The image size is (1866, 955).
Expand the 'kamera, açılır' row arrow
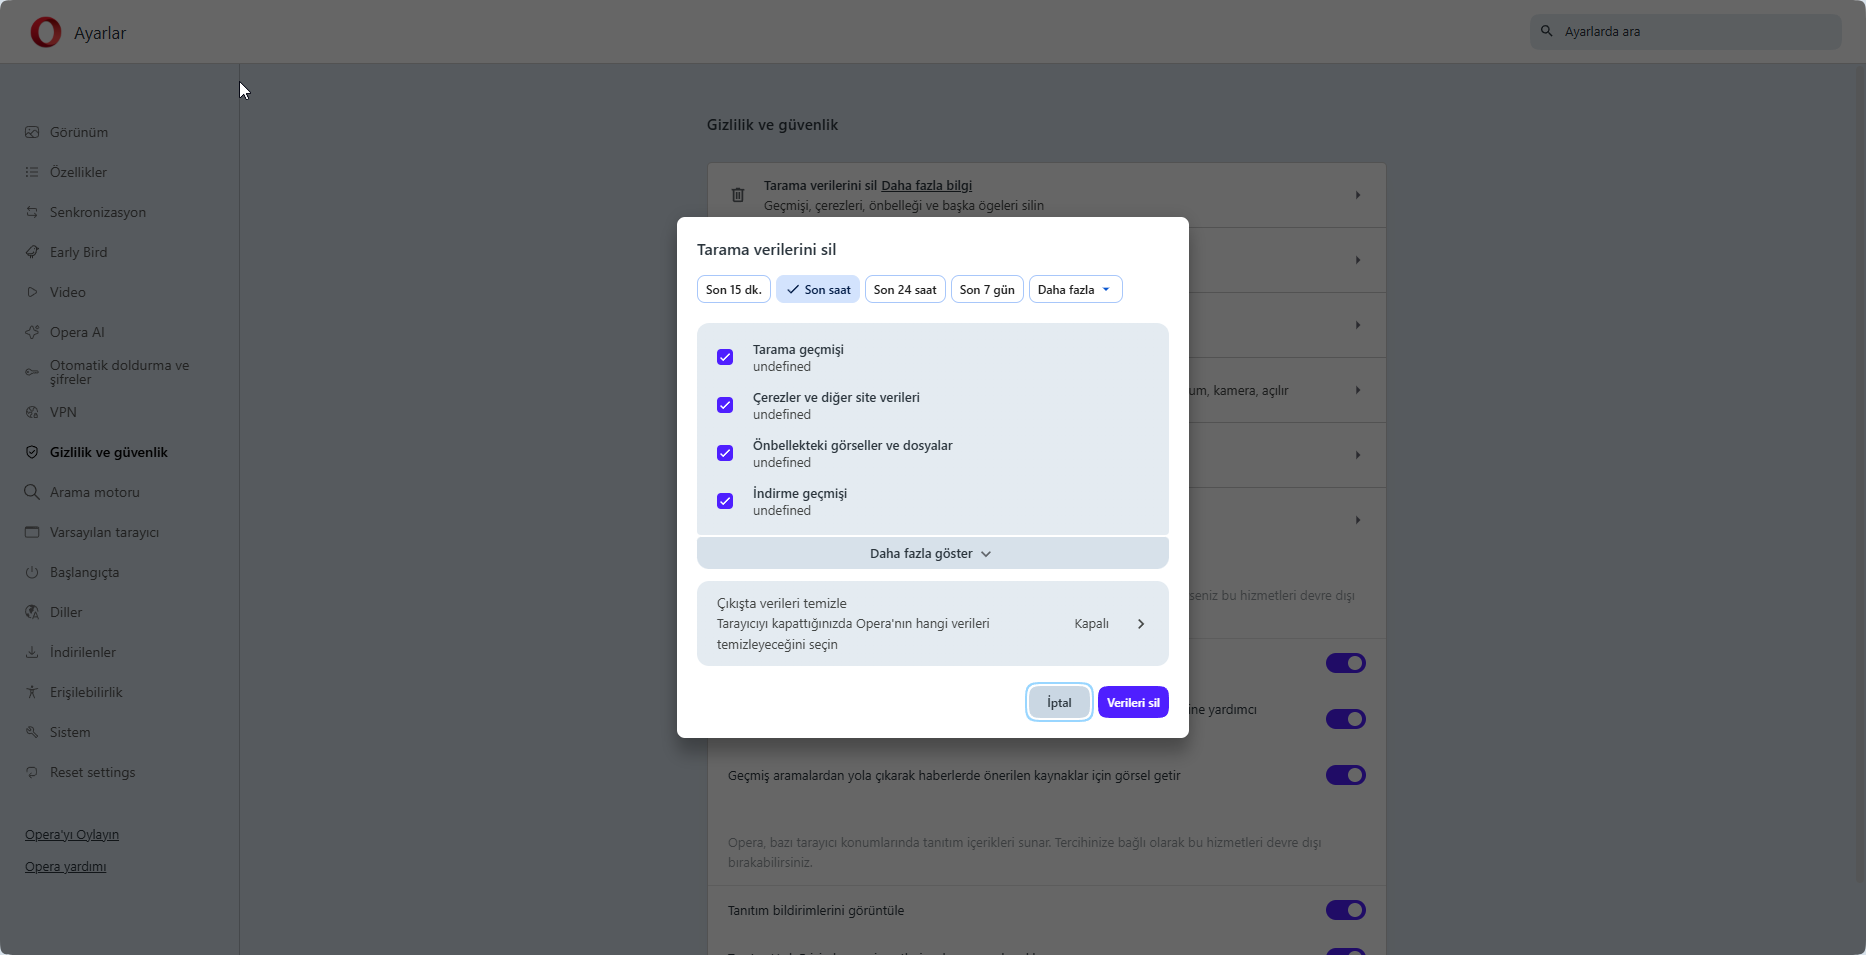click(x=1358, y=390)
